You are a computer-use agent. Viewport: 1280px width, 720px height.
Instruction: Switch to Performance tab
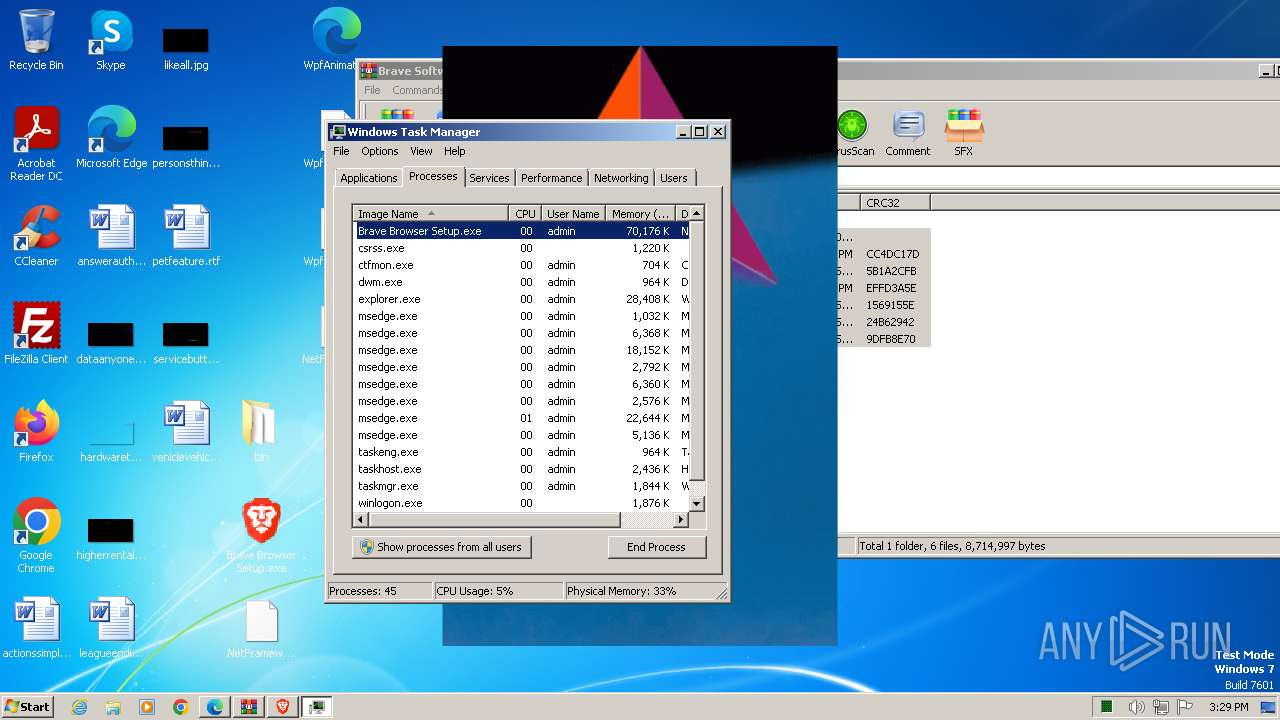pos(551,178)
